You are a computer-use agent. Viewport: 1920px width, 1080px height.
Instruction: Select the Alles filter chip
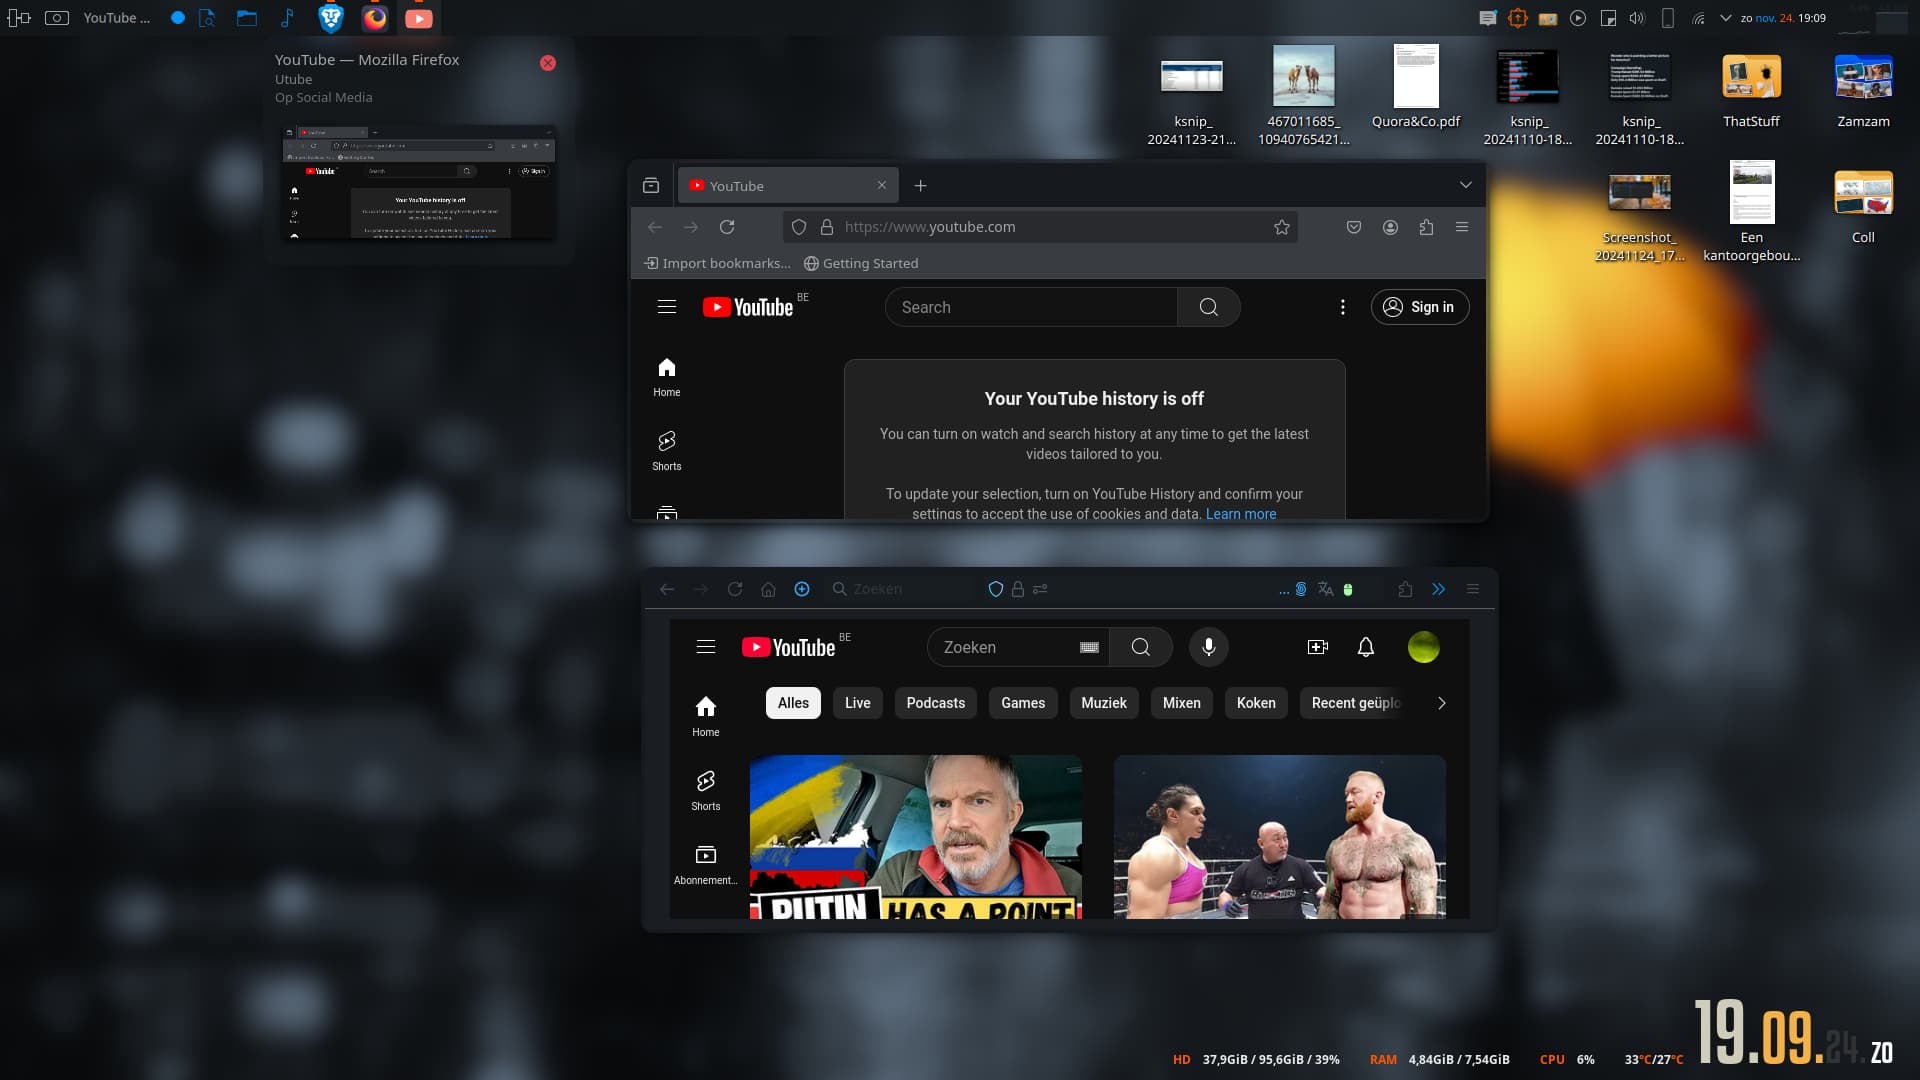pyautogui.click(x=794, y=703)
